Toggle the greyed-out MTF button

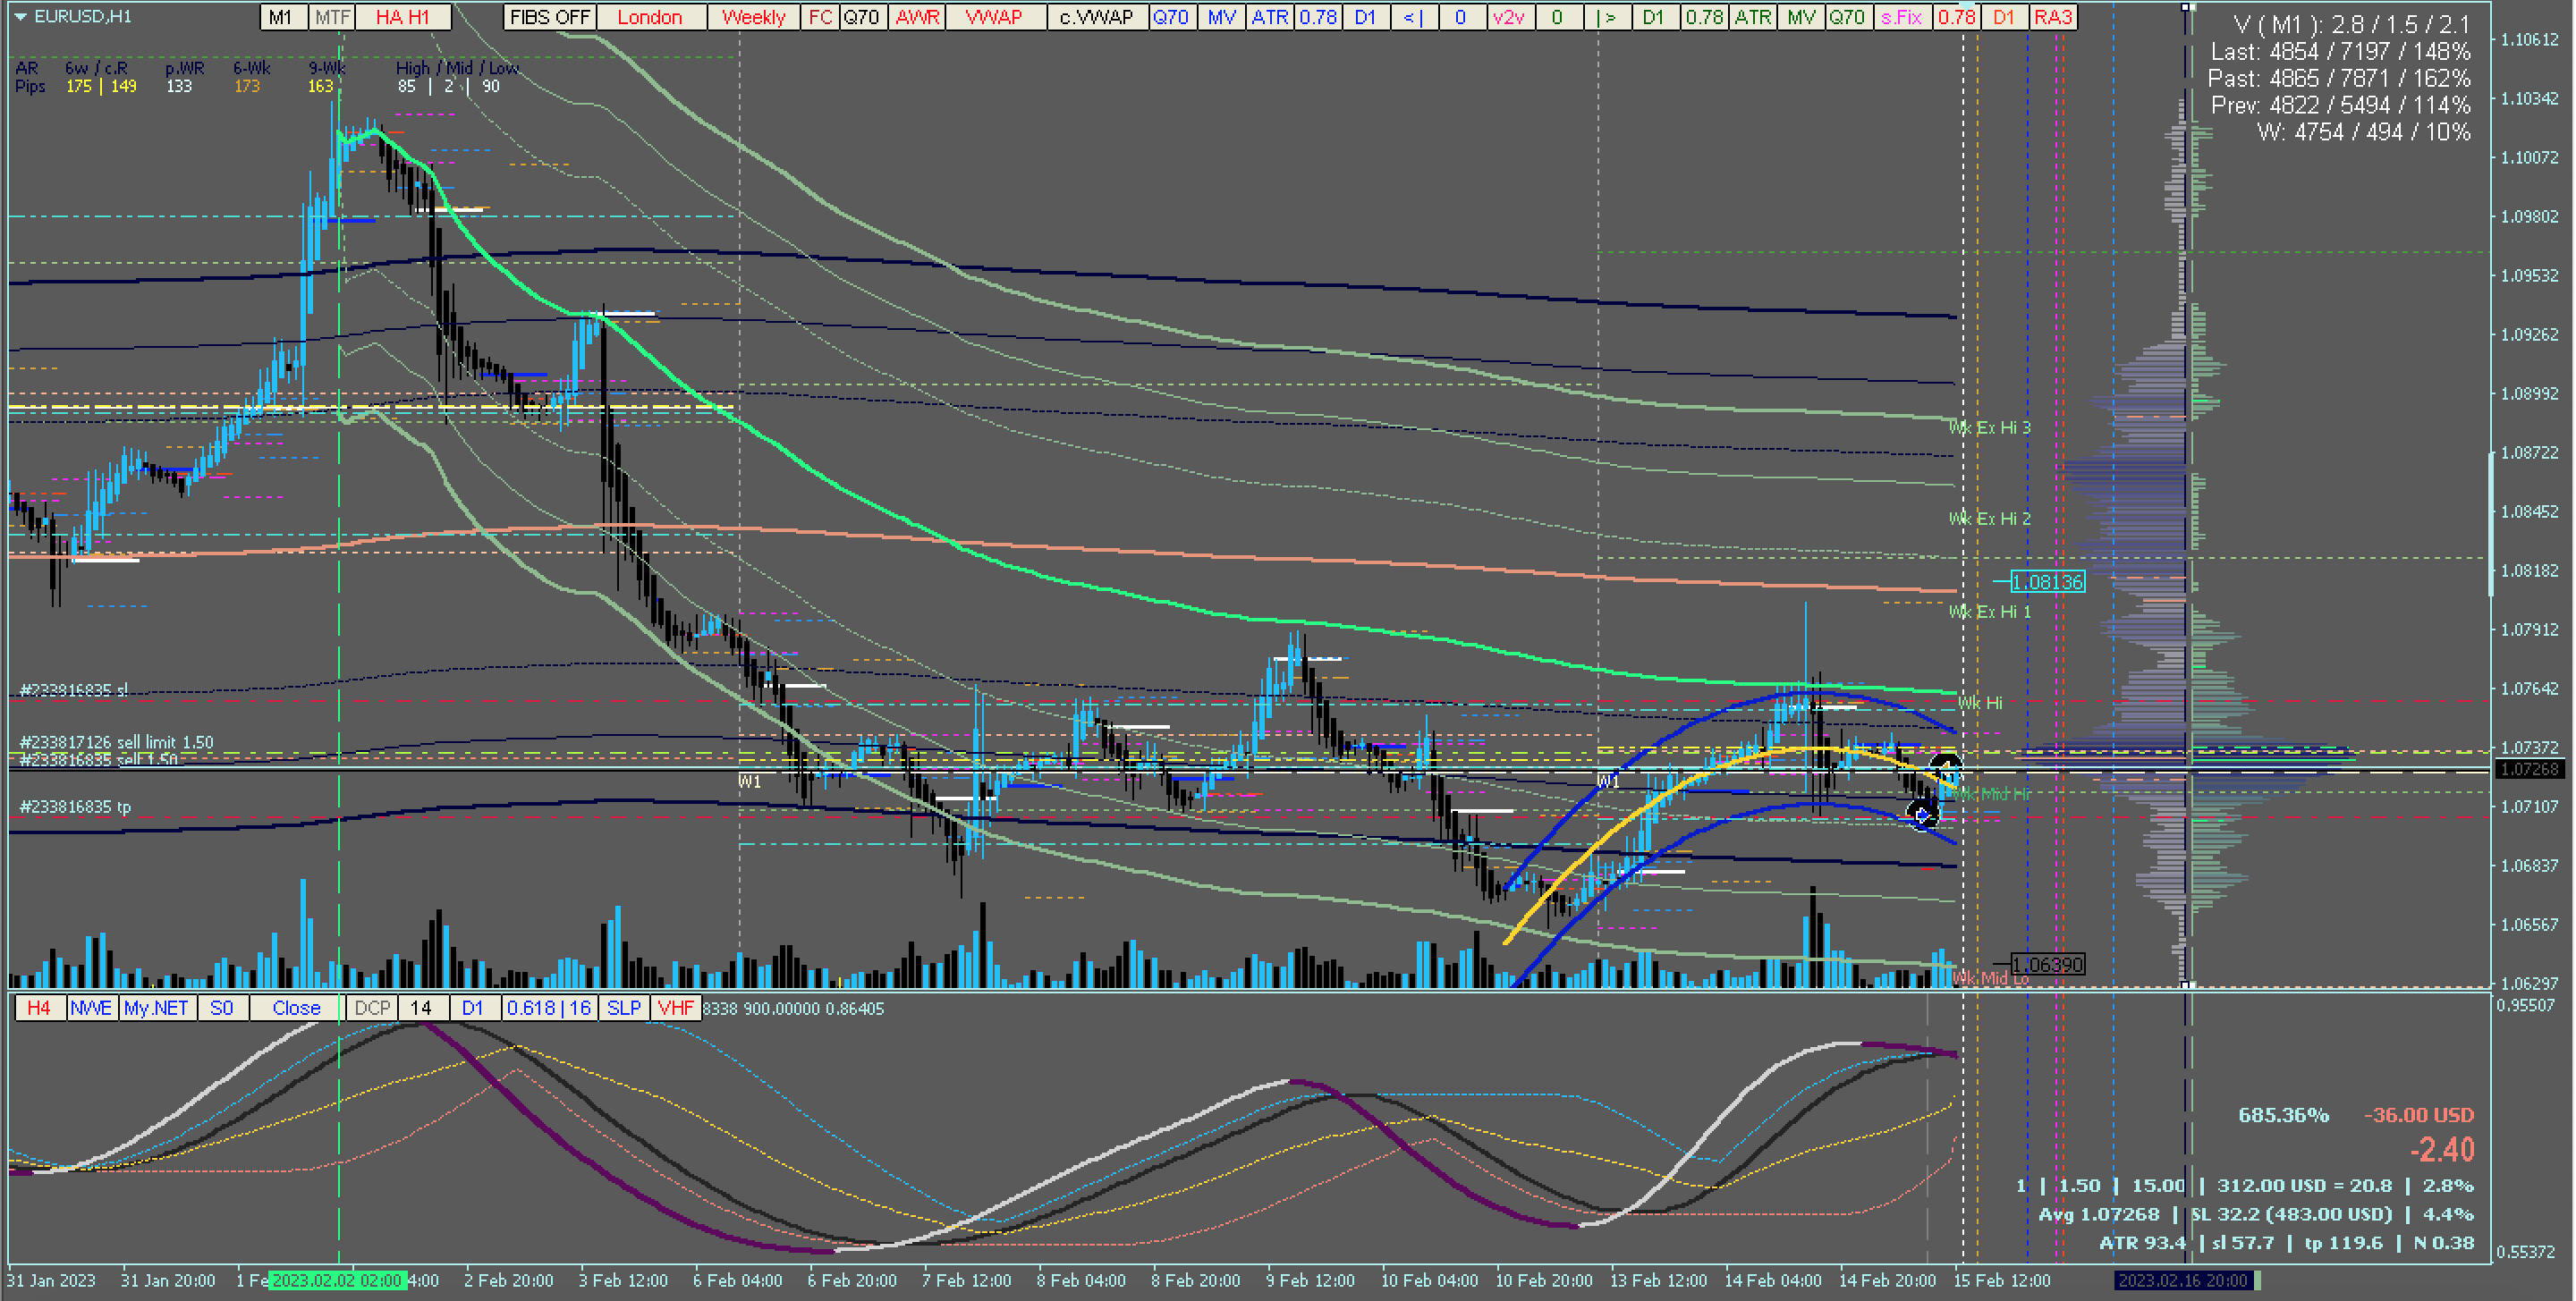pos(332,17)
